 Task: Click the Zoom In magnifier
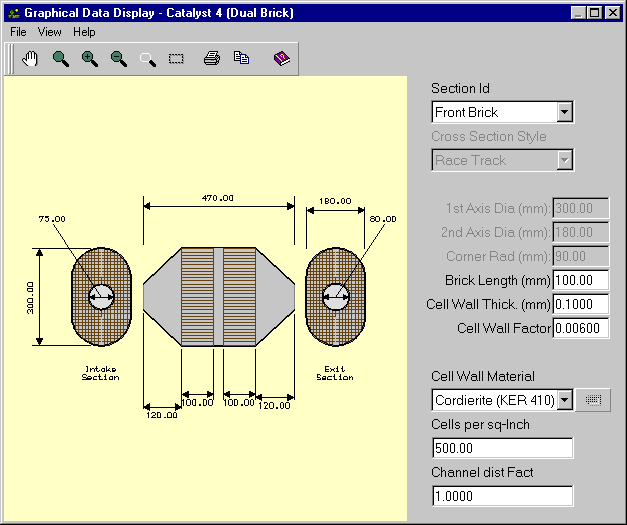click(90, 59)
